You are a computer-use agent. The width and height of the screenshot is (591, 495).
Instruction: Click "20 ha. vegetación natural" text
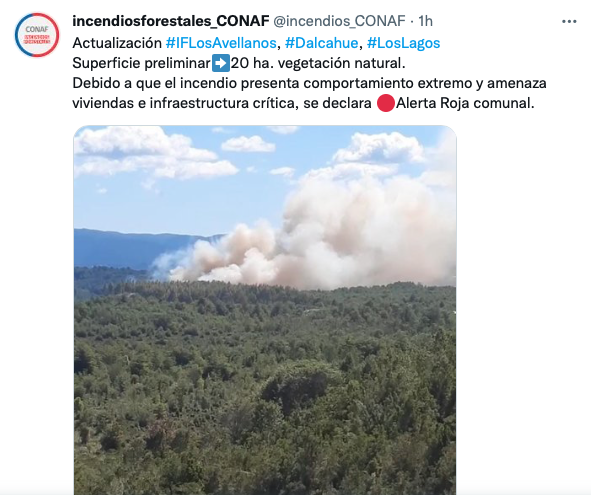click(x=318, y=63)
